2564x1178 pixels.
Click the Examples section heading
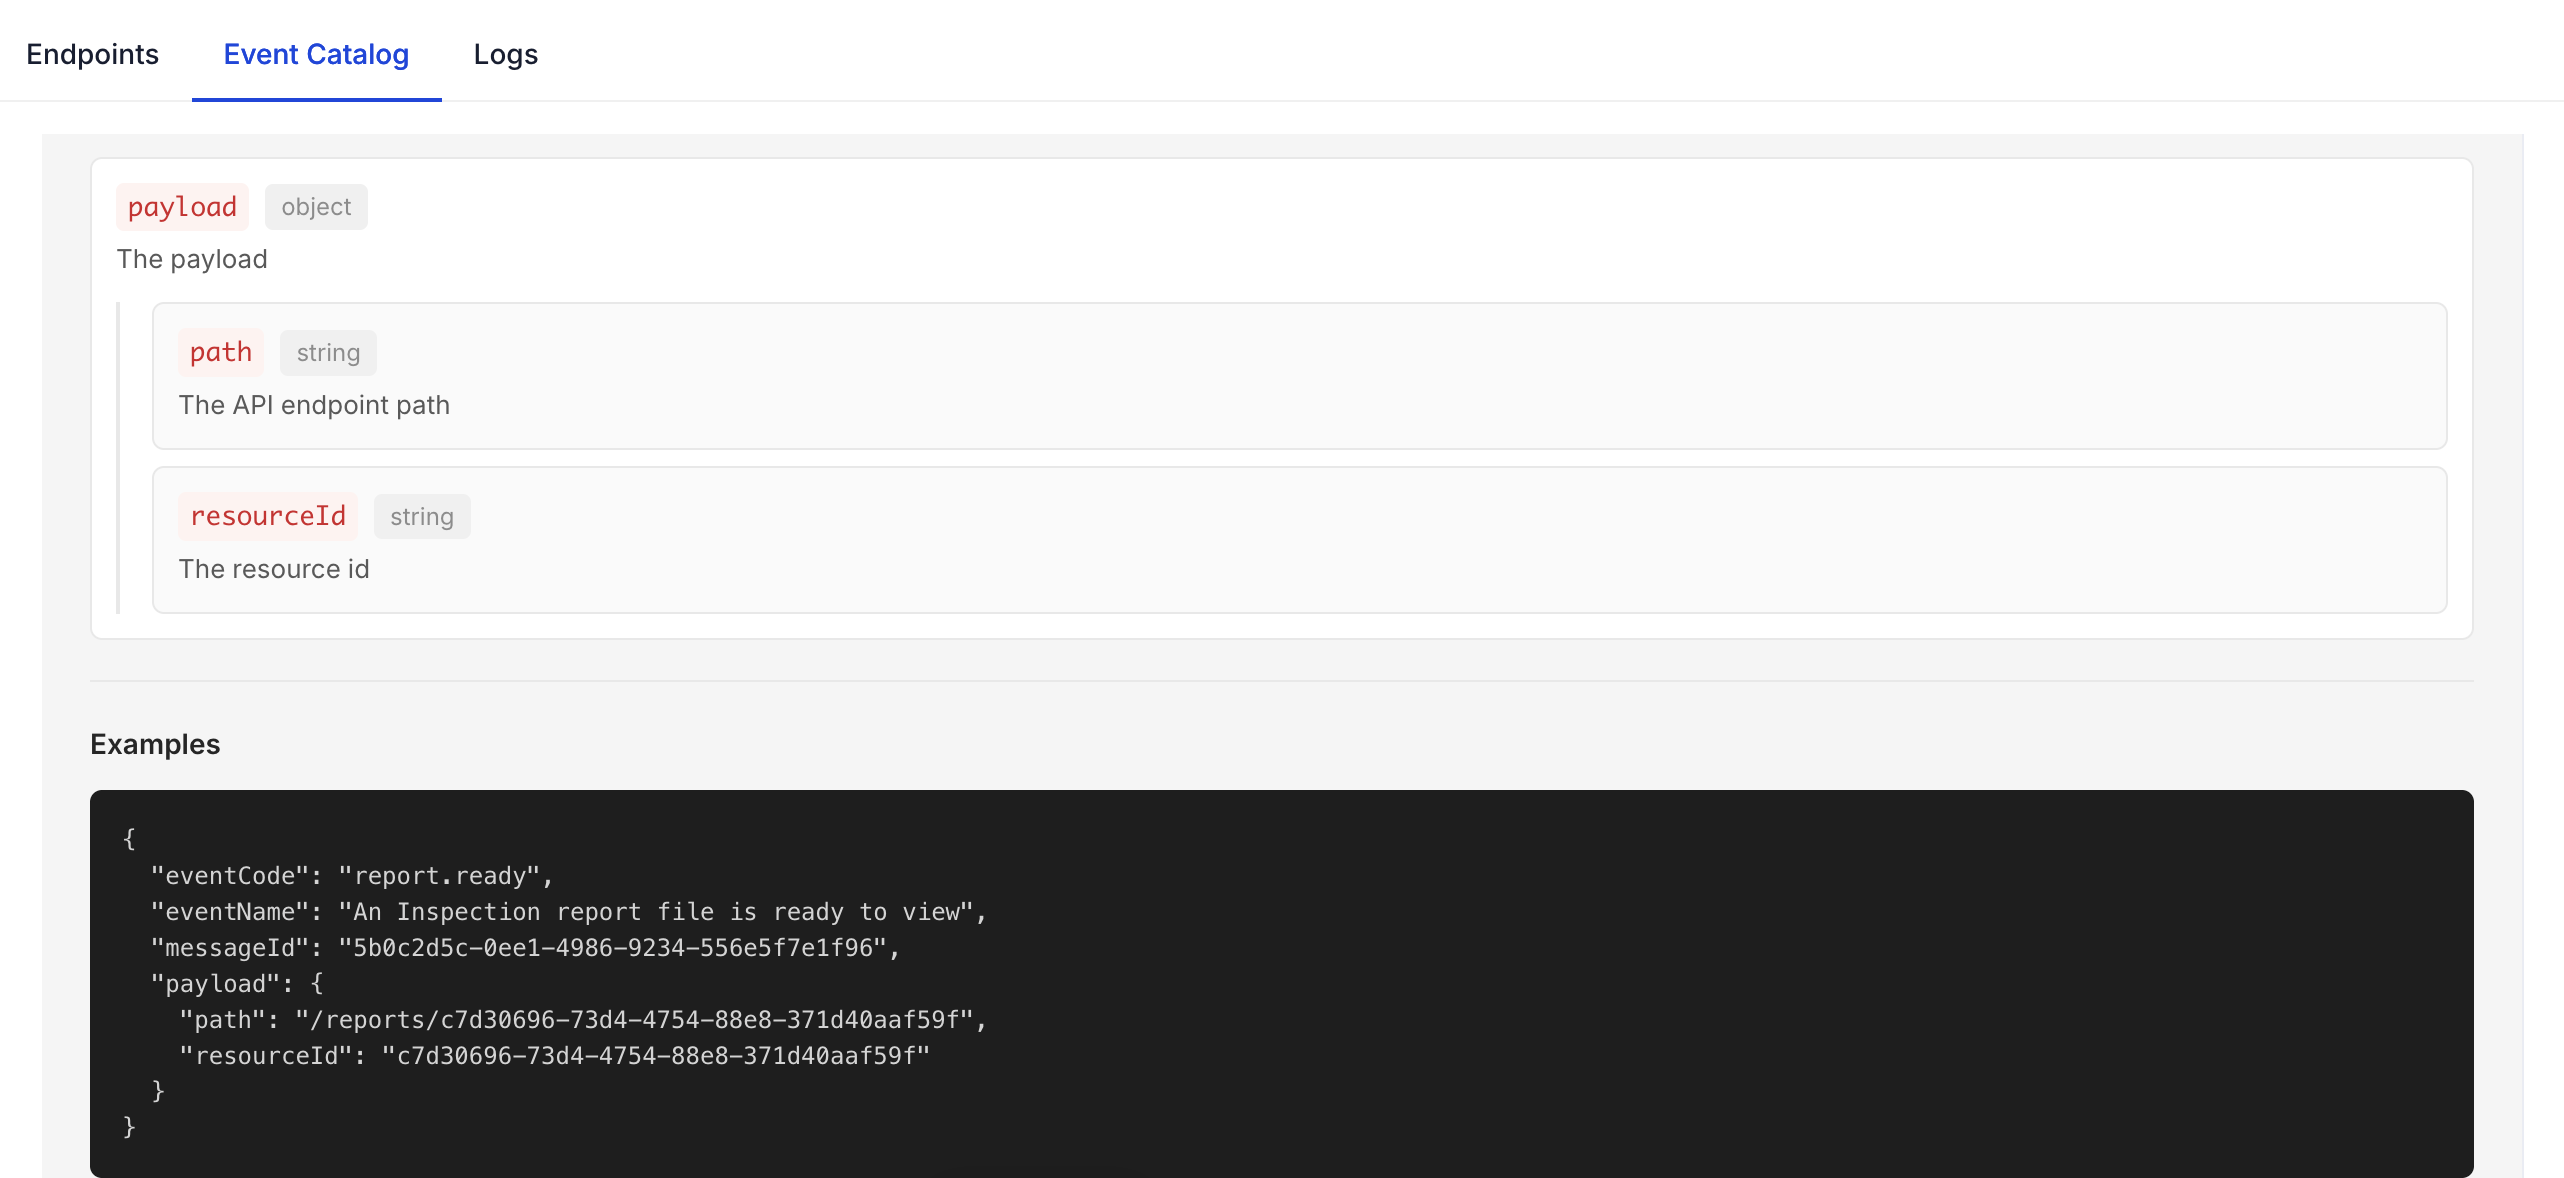155,744
